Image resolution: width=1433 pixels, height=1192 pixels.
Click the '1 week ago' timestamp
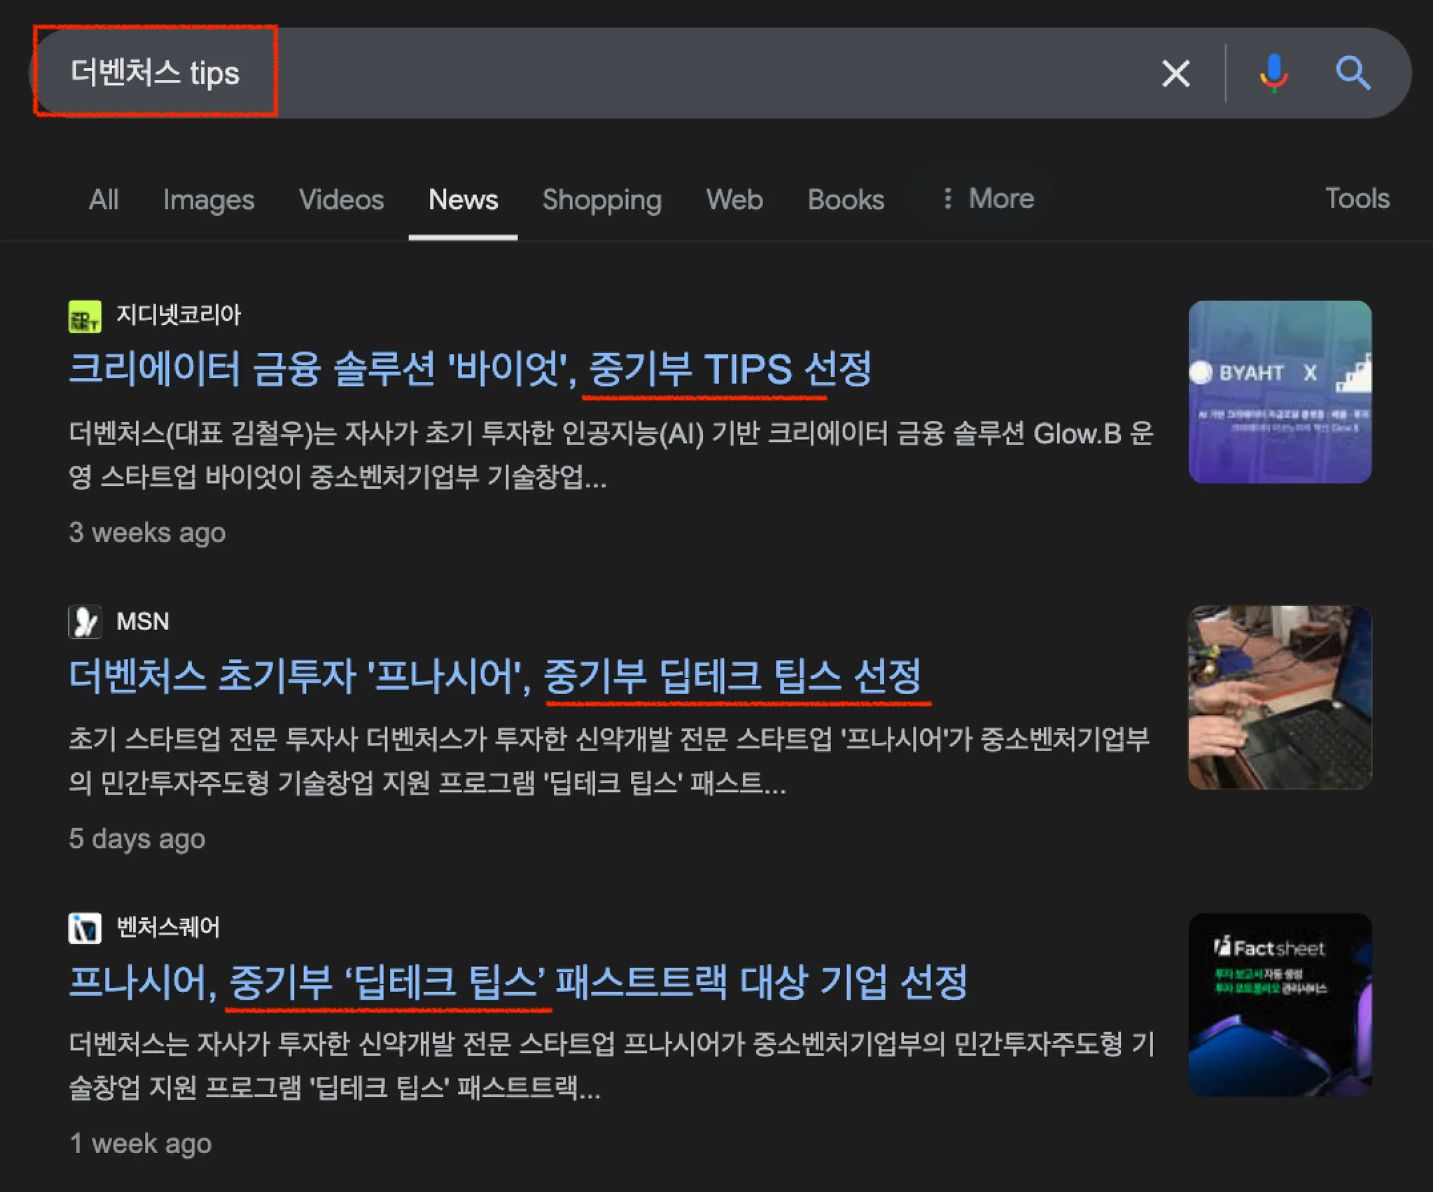click(x=140, y=1144)
